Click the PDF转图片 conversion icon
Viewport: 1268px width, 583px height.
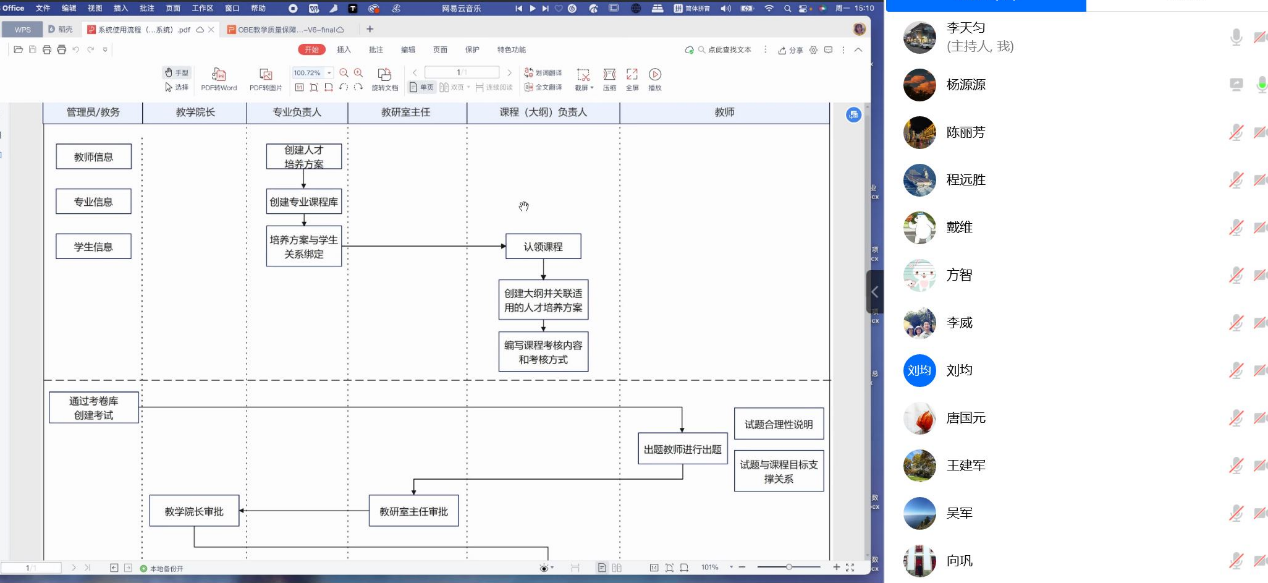(266, 75)
